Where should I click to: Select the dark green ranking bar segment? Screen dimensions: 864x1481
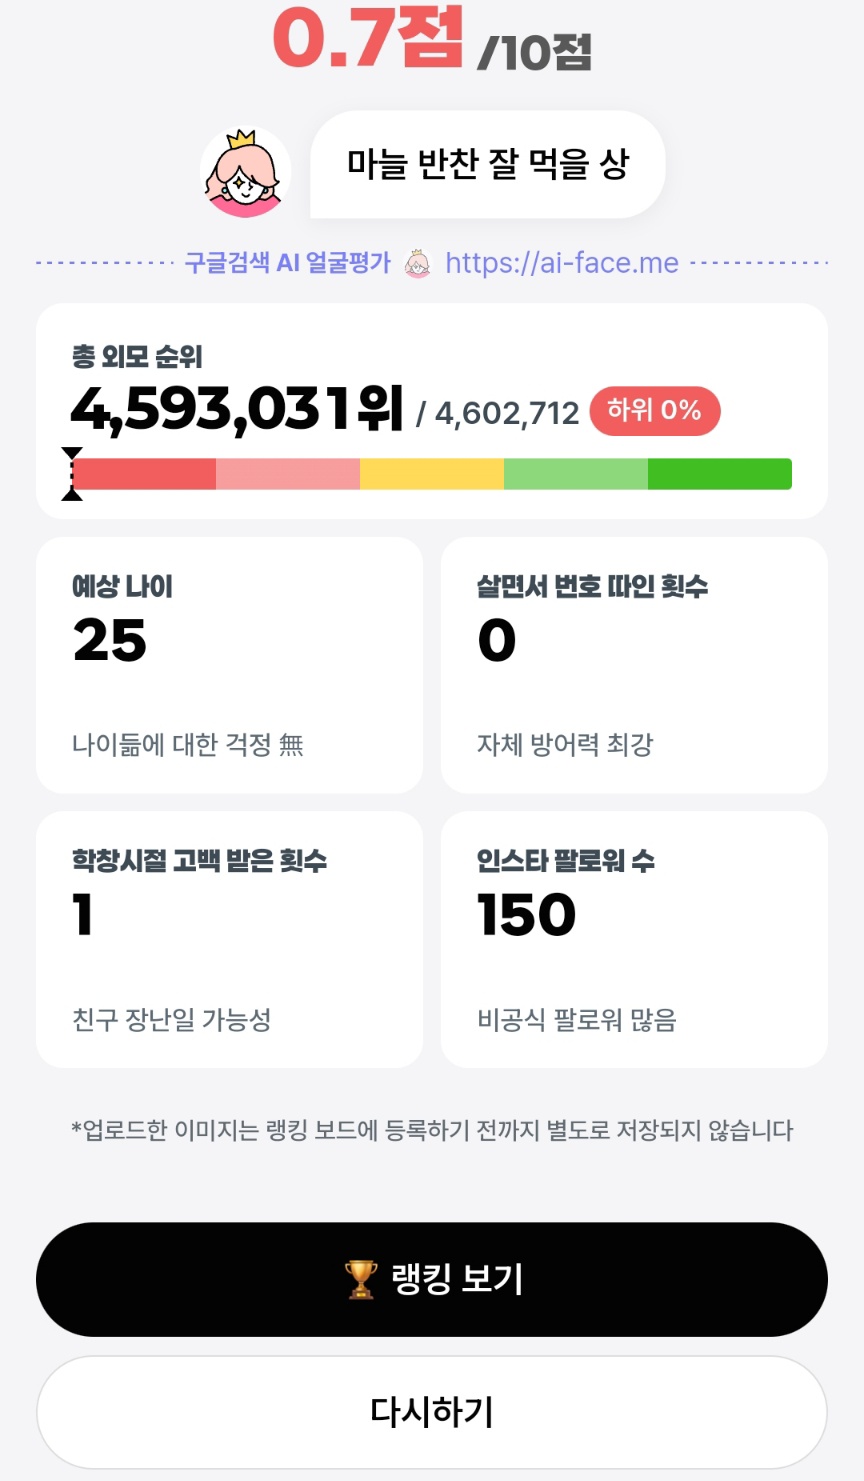click(720, 474)
